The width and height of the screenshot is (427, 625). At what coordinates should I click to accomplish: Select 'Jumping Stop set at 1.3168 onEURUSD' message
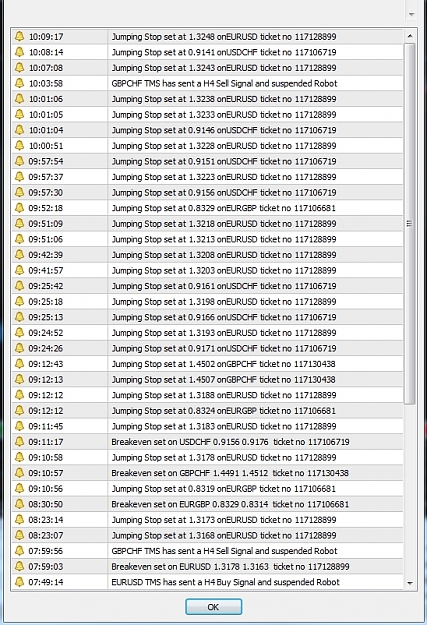point(224,535)
